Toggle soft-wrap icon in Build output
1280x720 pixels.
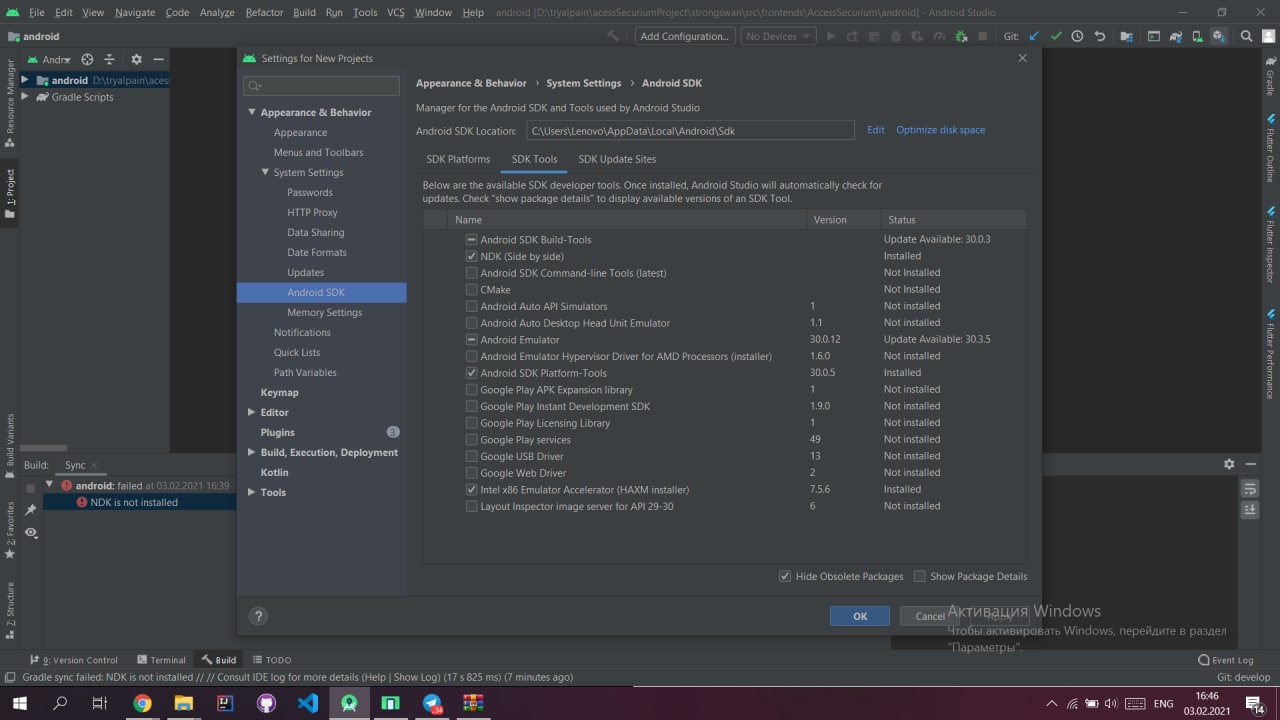pos(1250,489)
